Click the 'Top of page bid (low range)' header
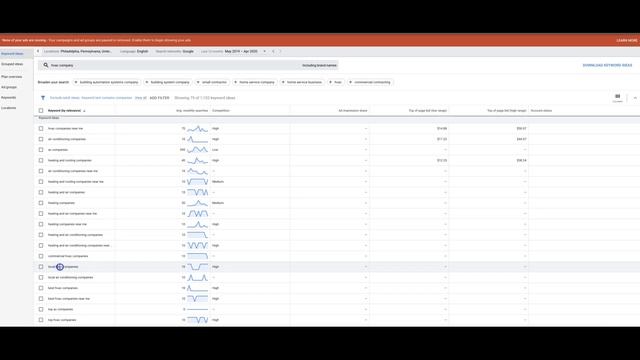Viewport: 640px width, 360px height. pos(427,111)
